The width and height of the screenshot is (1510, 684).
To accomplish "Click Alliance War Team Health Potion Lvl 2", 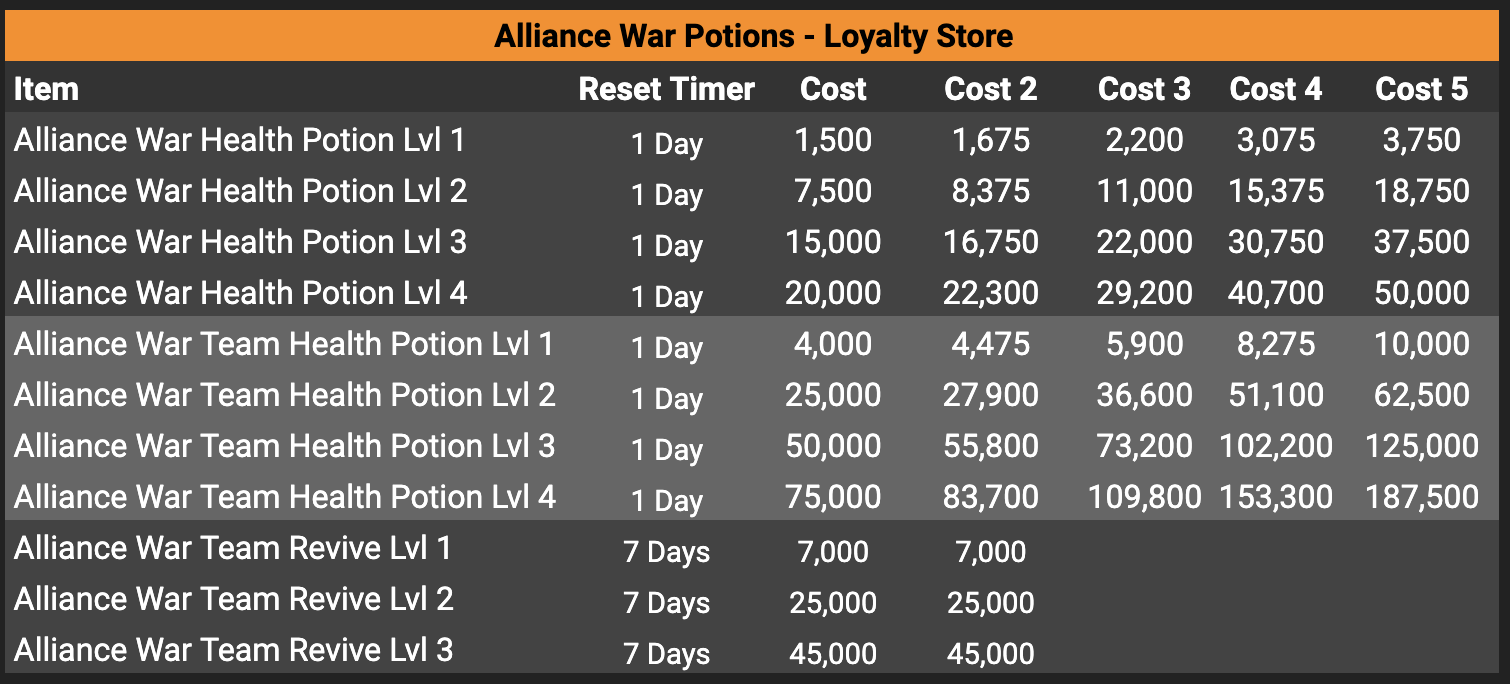I will click(284, 395).
